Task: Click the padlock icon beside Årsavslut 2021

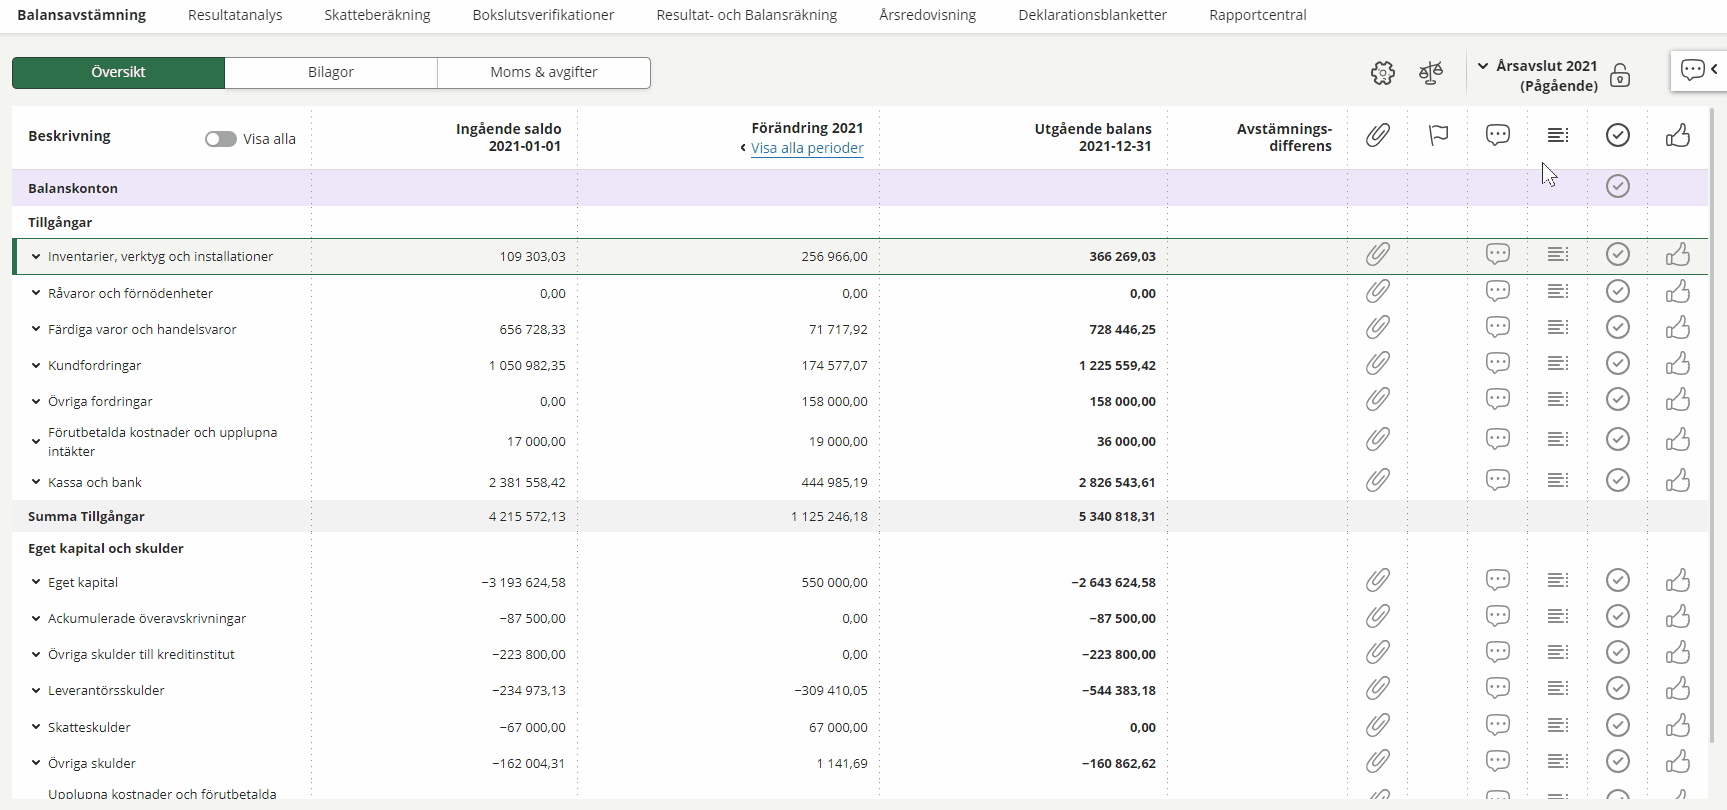Action: click(x=1620, y=76)
